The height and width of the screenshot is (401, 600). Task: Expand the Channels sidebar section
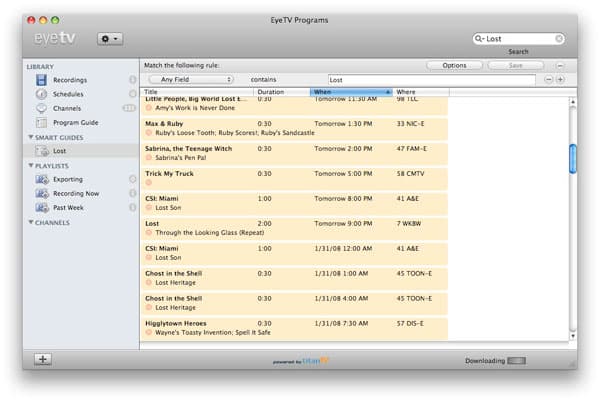click(x=31, y=222)
